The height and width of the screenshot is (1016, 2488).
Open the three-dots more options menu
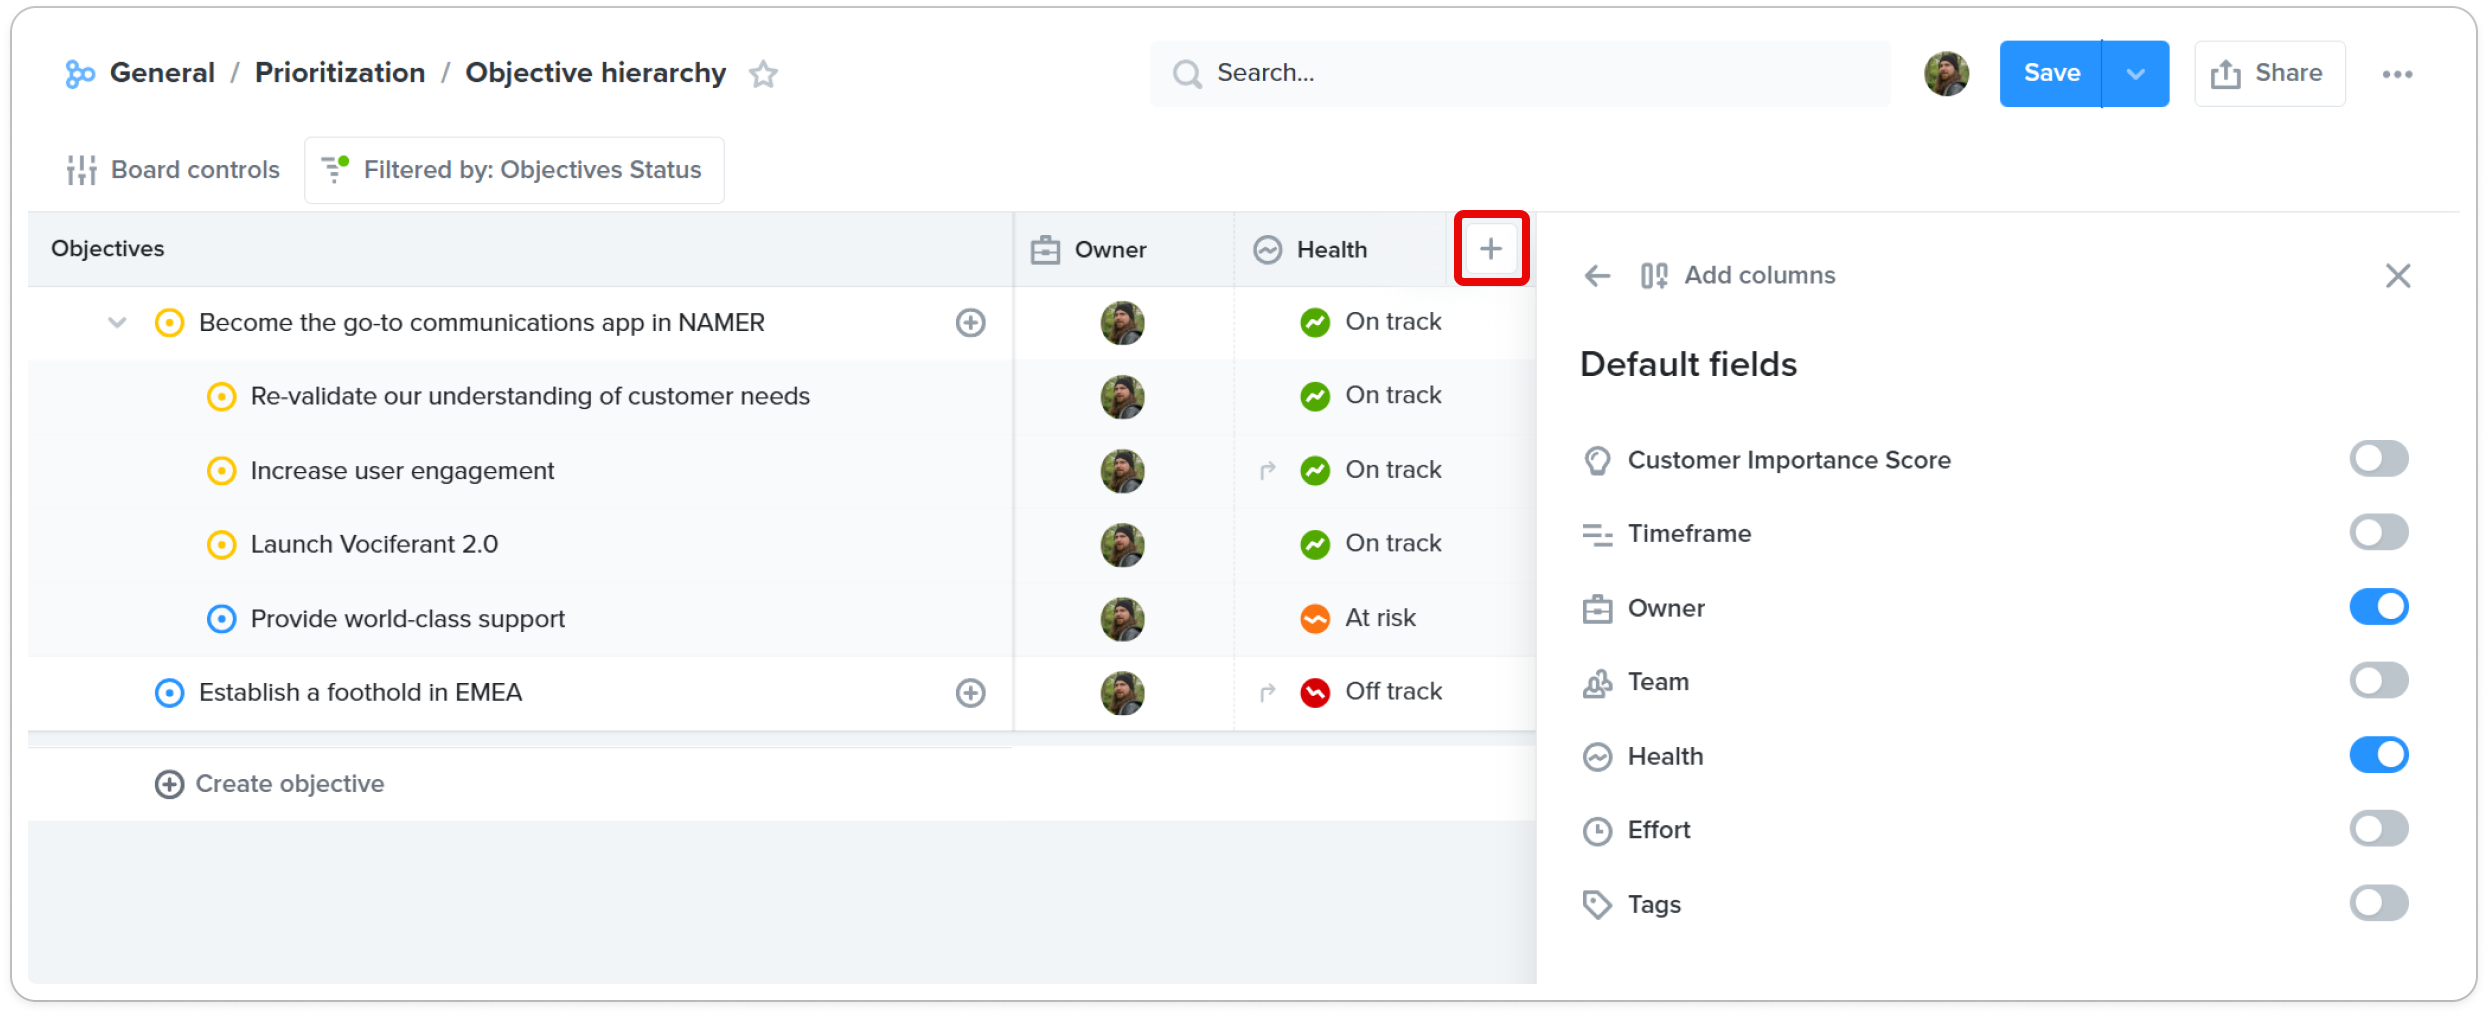point(2397,74)
